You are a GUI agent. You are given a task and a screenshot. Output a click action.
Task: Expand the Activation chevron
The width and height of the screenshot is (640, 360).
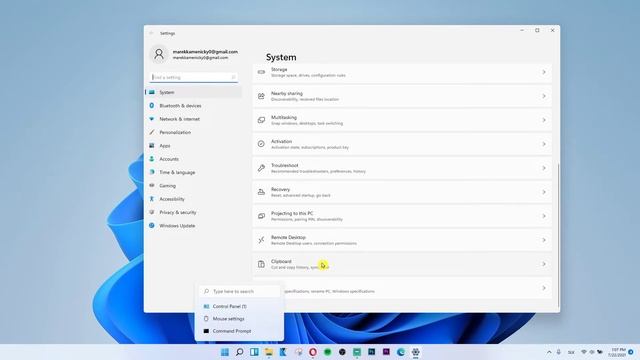click(544, 144)
